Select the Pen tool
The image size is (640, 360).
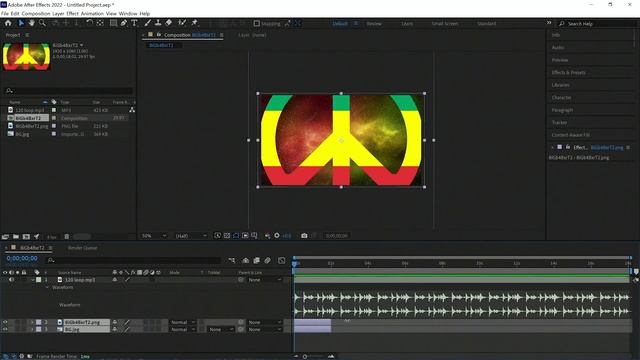coord(124,23)
